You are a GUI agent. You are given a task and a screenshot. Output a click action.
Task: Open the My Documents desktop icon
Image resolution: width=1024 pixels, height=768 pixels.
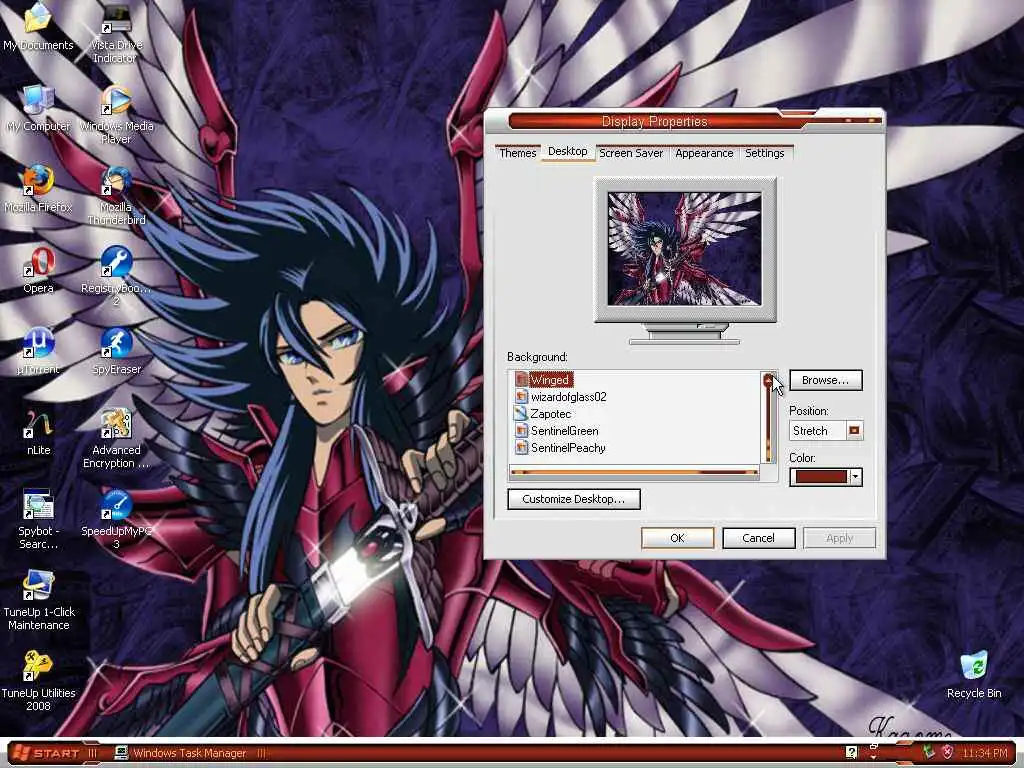(x=38, y=26)
